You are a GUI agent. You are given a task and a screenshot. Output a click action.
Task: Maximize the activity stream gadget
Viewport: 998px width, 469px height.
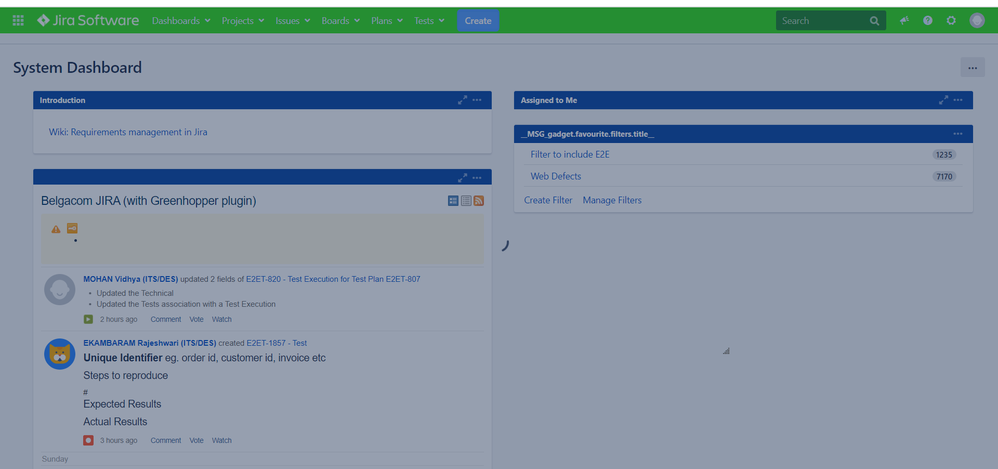(463, 178)
